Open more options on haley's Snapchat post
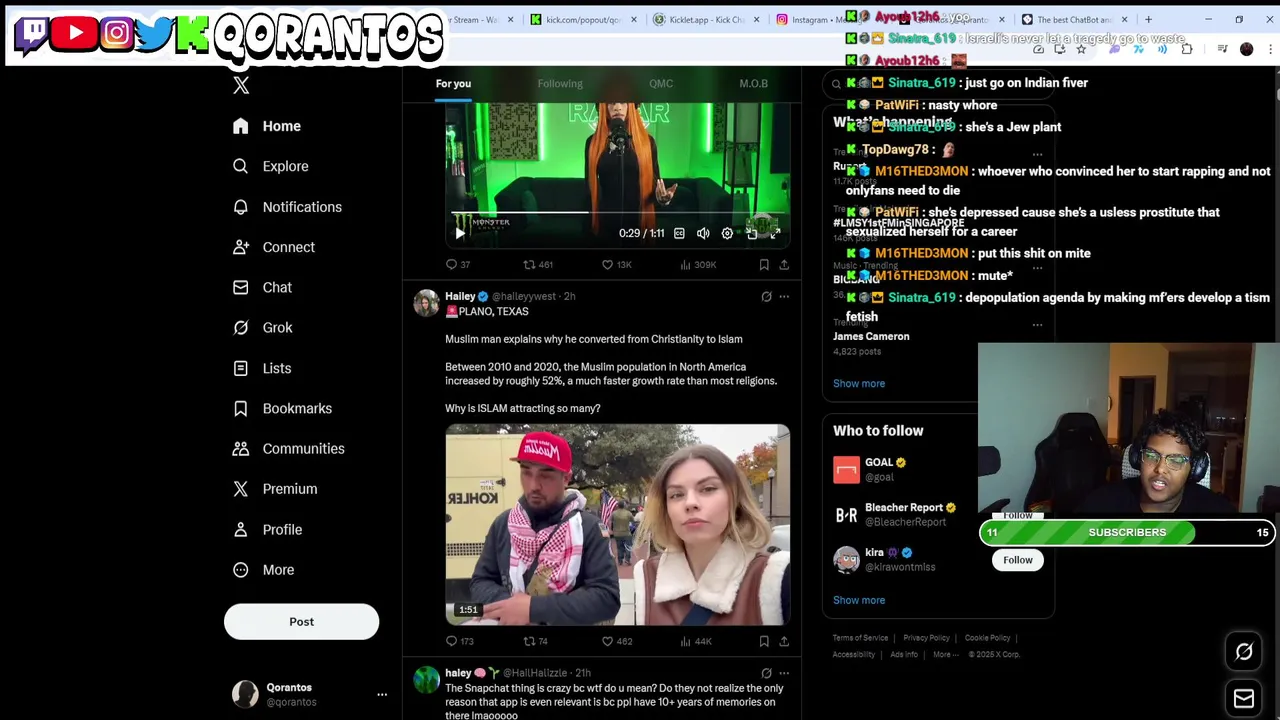 pos(784,673)
